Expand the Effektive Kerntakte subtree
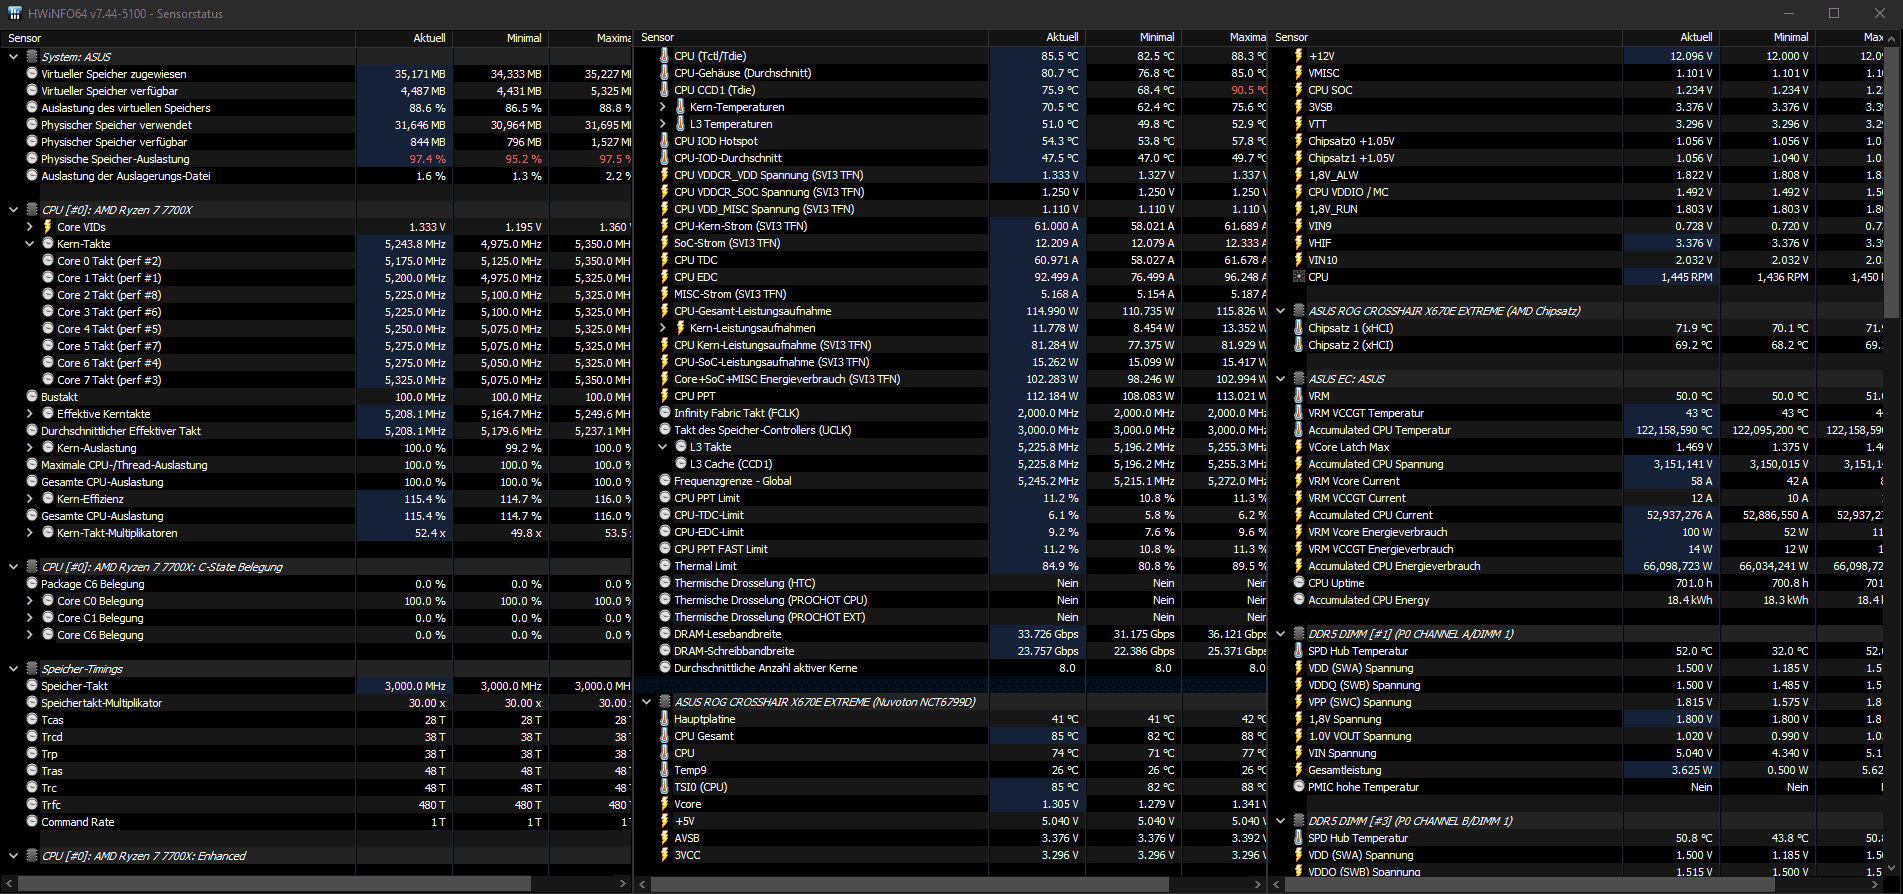This screenshot has height=894, width=1903. click(x=30, y=414)
